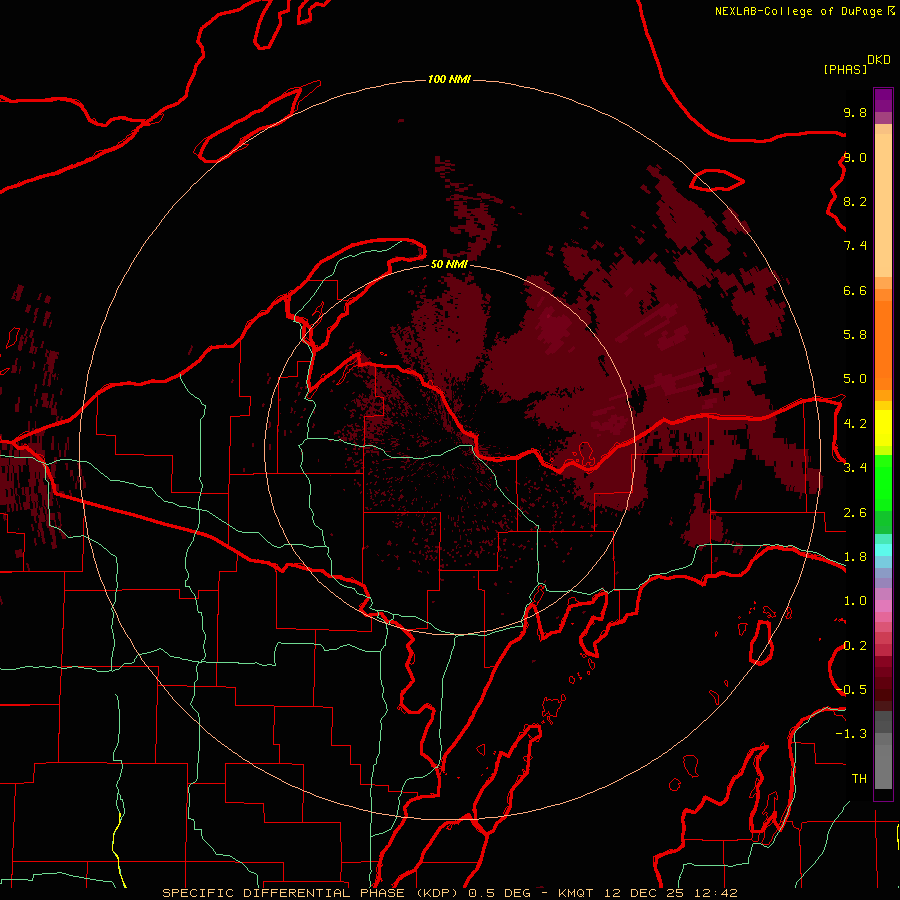Click the 50 NMI range ring label
900x900 pixels.
click(x=449, y=265)
